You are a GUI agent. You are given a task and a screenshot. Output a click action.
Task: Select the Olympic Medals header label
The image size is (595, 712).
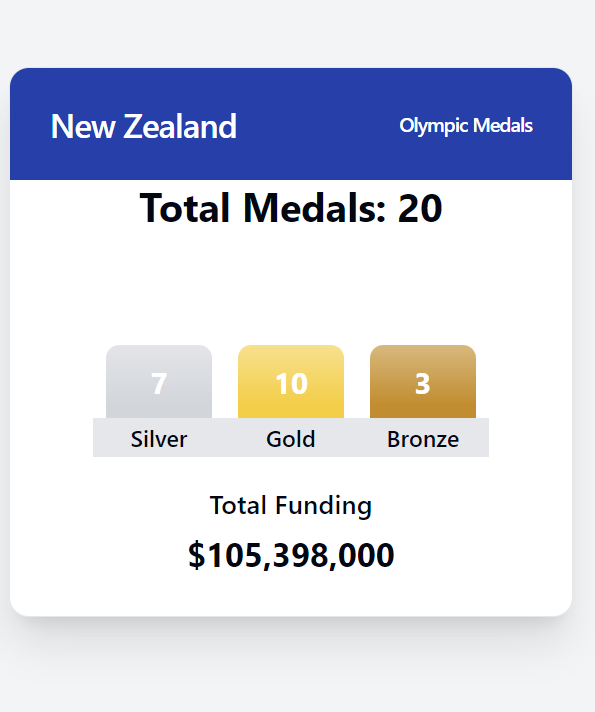pos(466,126)
